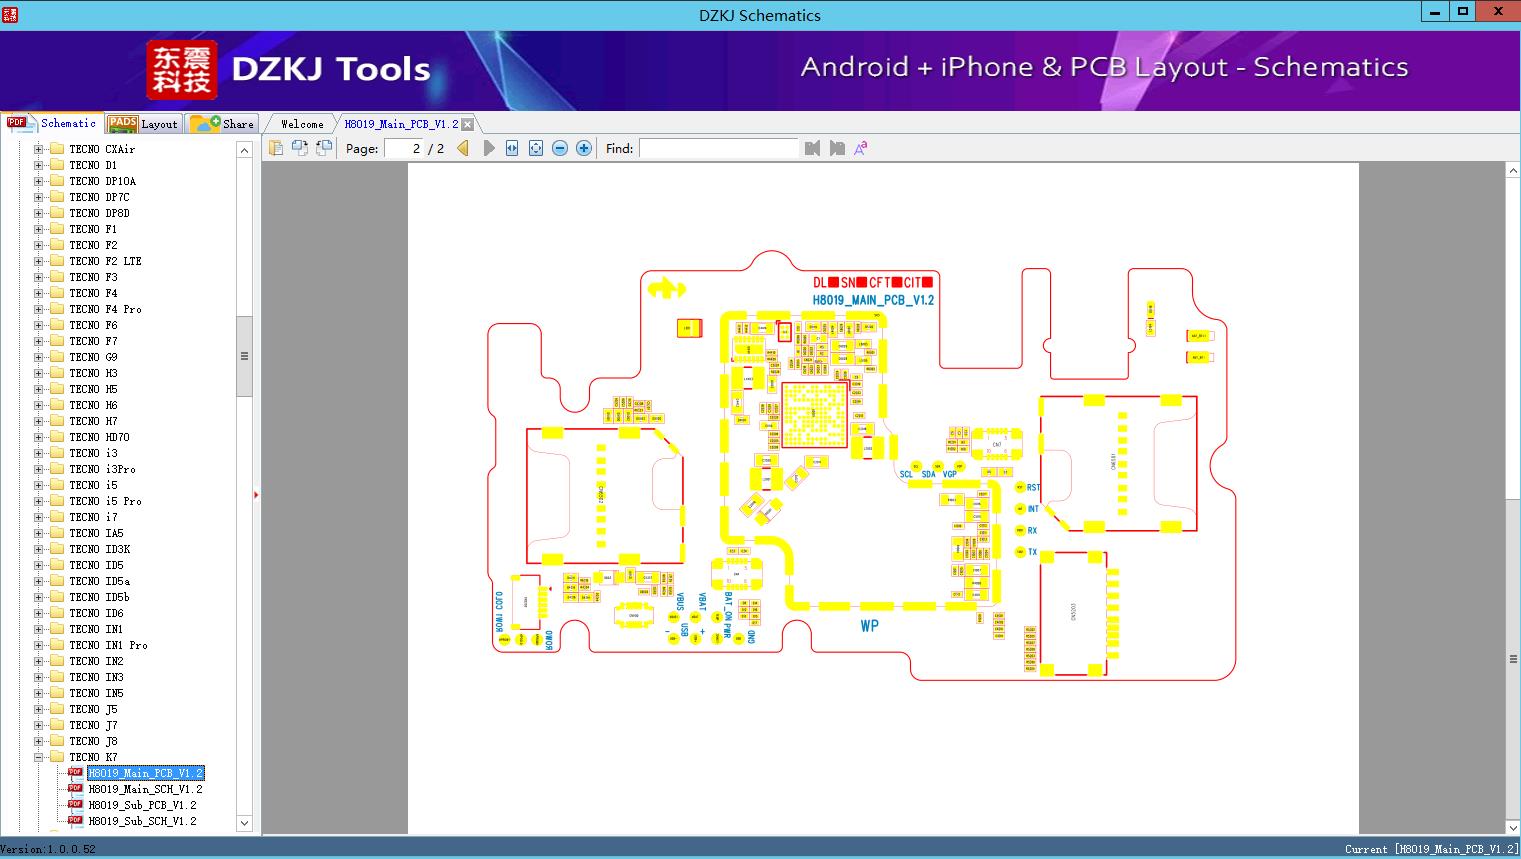Click the PDF icon of H8019_Sub_PCB_V1.2
Image resolution: width=1521 pixels, height=859 pixels.
pos(75,805)
